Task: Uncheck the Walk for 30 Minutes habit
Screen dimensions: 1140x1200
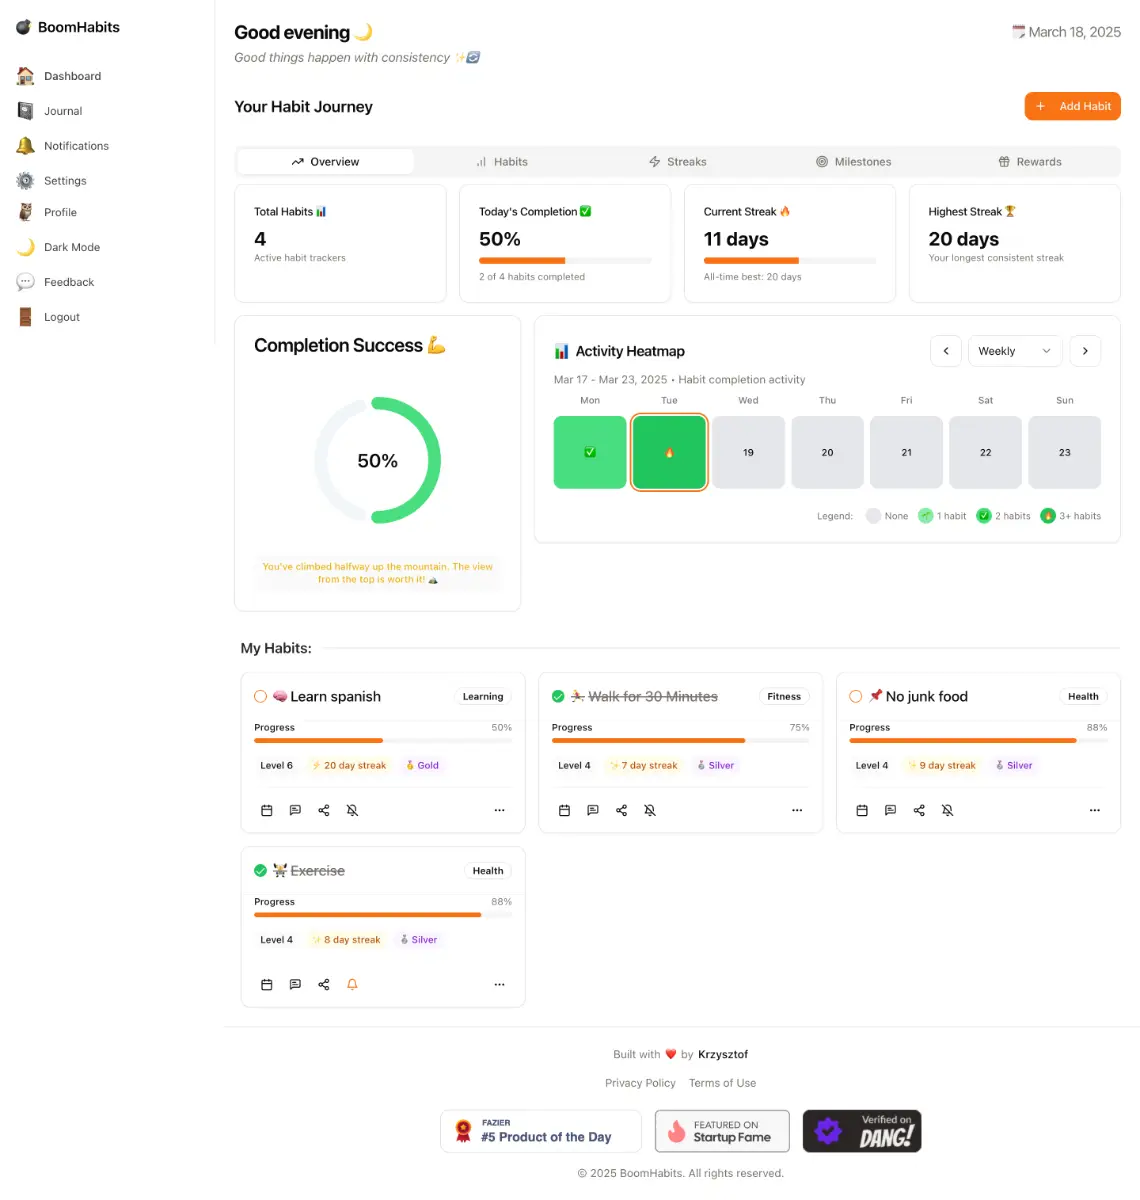Action: pyautogui.click(x=558, y=697)
